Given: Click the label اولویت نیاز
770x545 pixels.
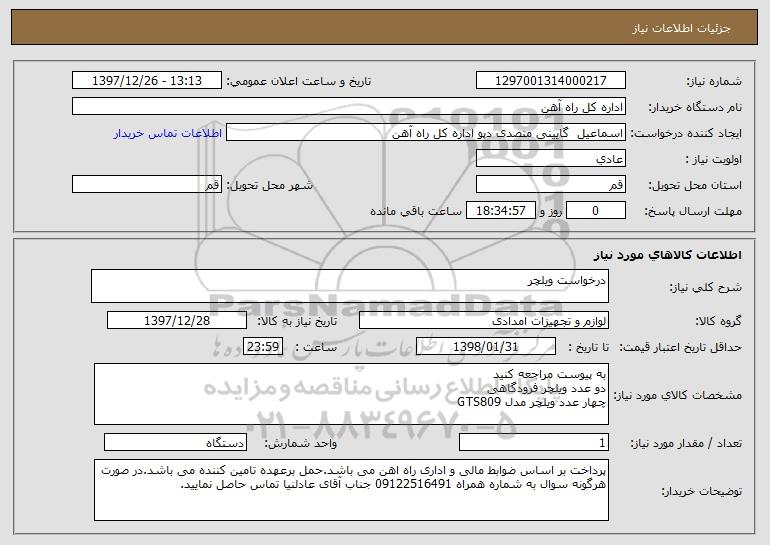Looking at the screenshot, I should click(x=714, y=159).
